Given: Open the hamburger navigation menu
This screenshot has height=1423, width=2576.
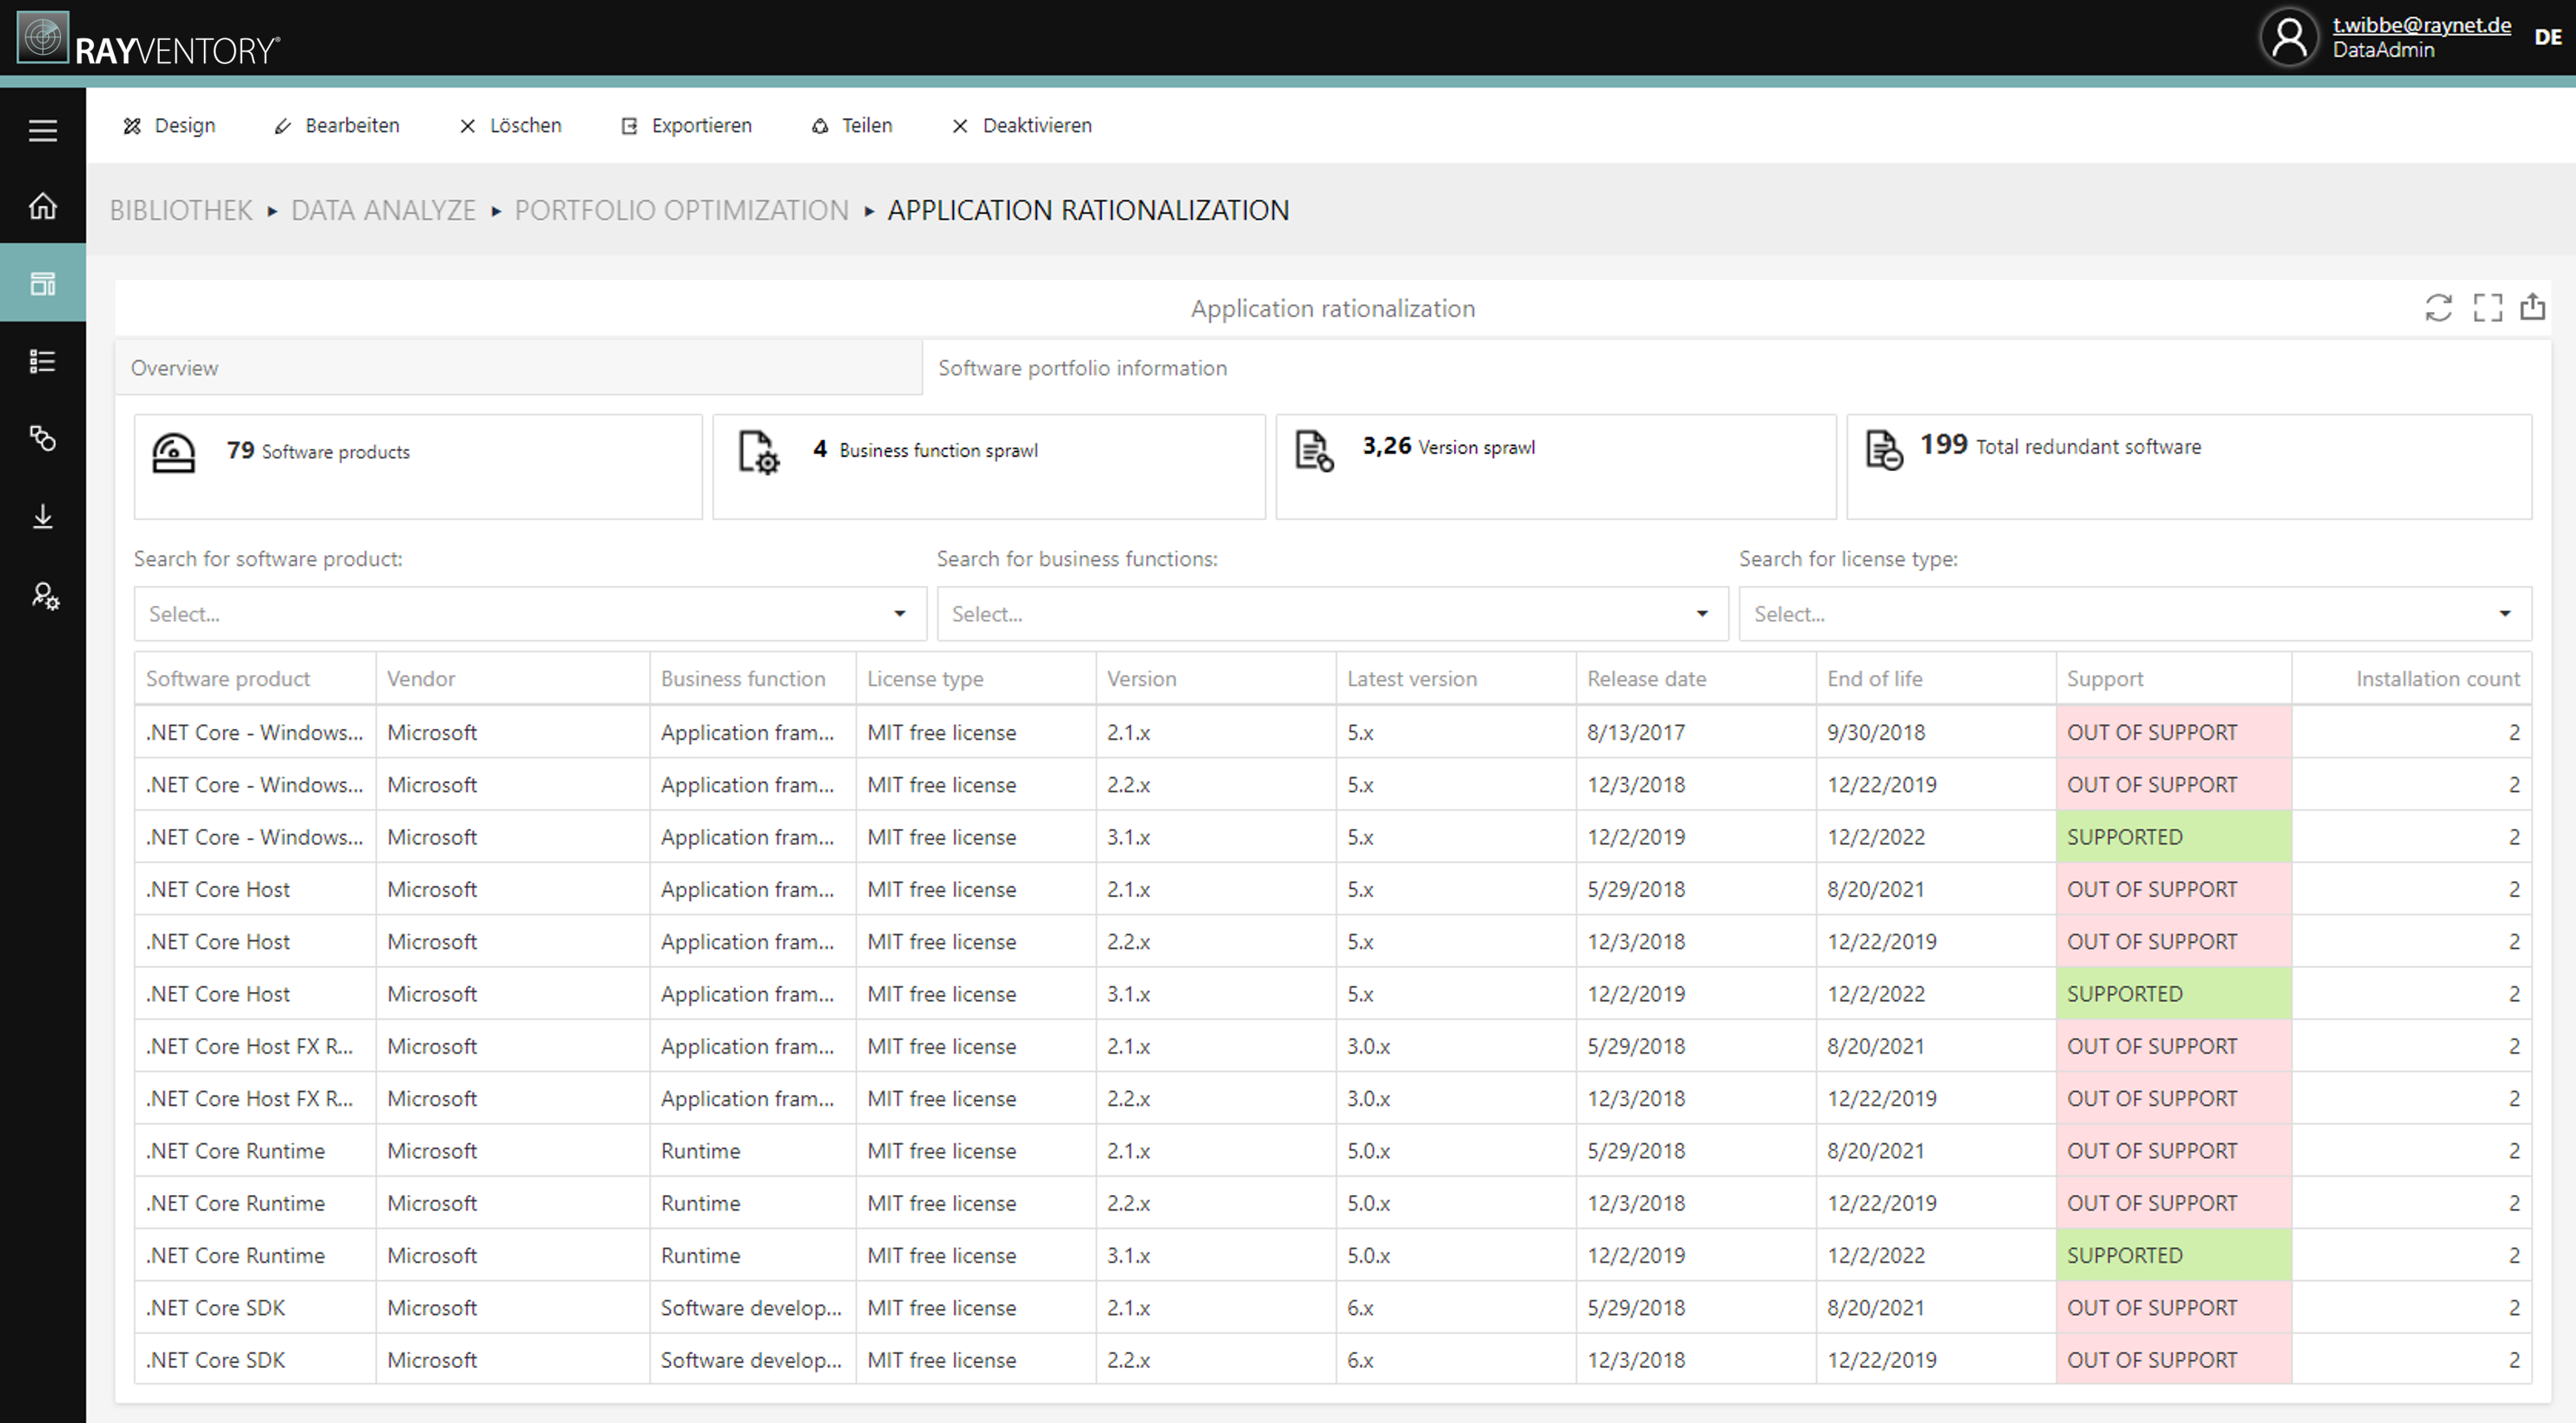Looking at the screenshot, I should 43,130.
